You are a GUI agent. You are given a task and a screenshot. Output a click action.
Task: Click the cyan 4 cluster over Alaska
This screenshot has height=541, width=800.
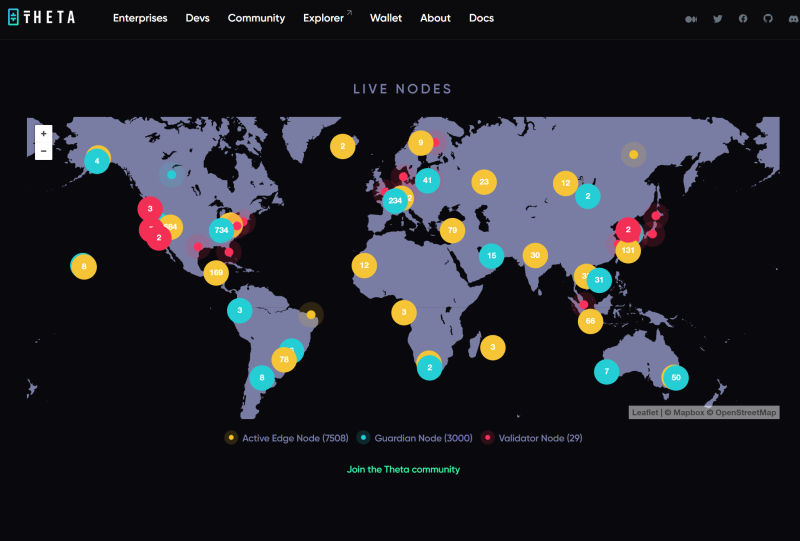point(97,161)
